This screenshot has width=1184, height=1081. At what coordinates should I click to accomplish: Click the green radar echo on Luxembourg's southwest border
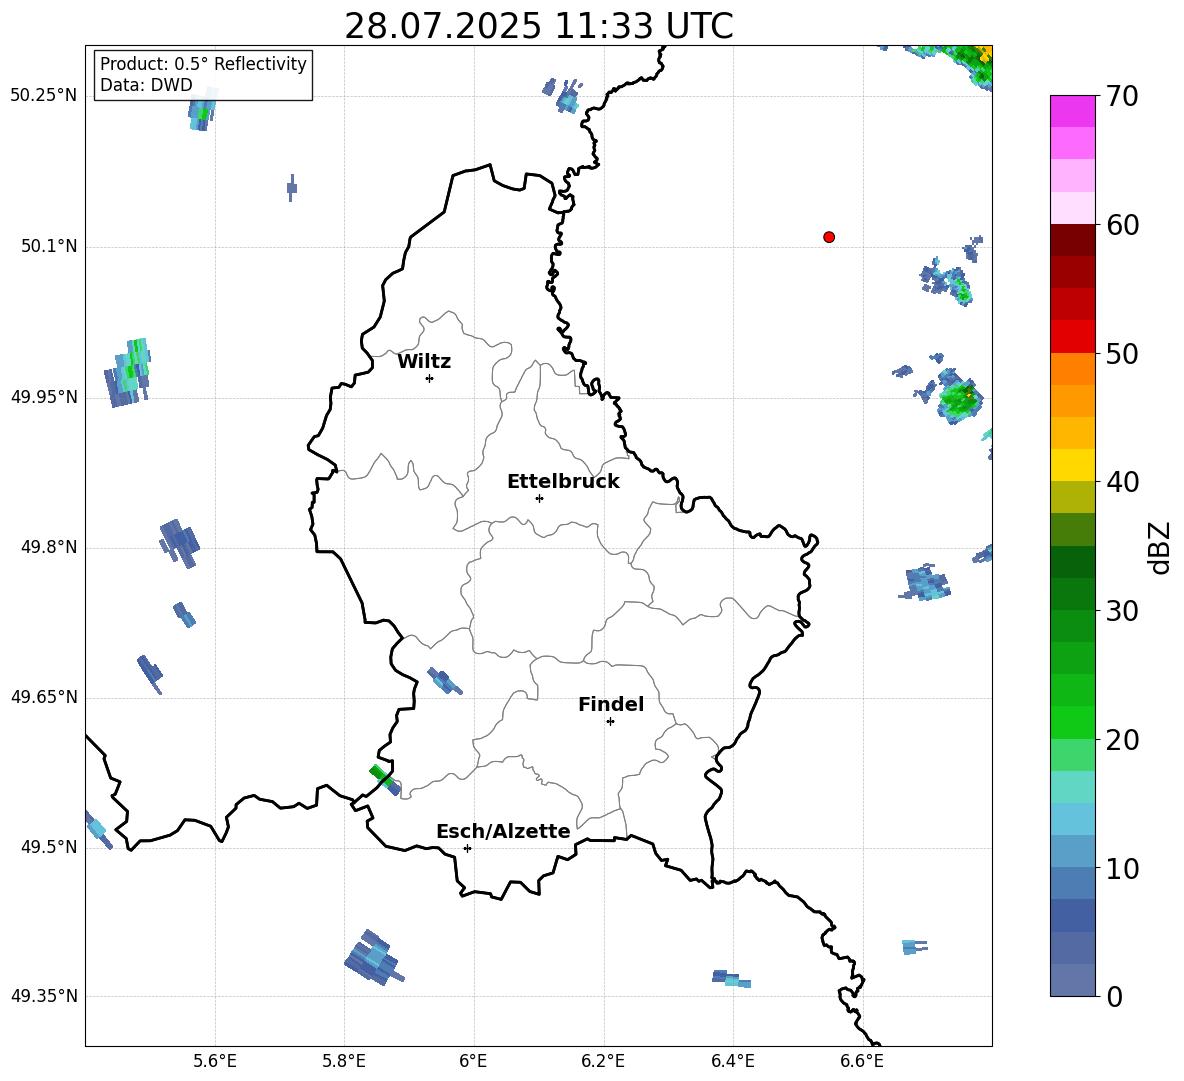coord(383,778)
